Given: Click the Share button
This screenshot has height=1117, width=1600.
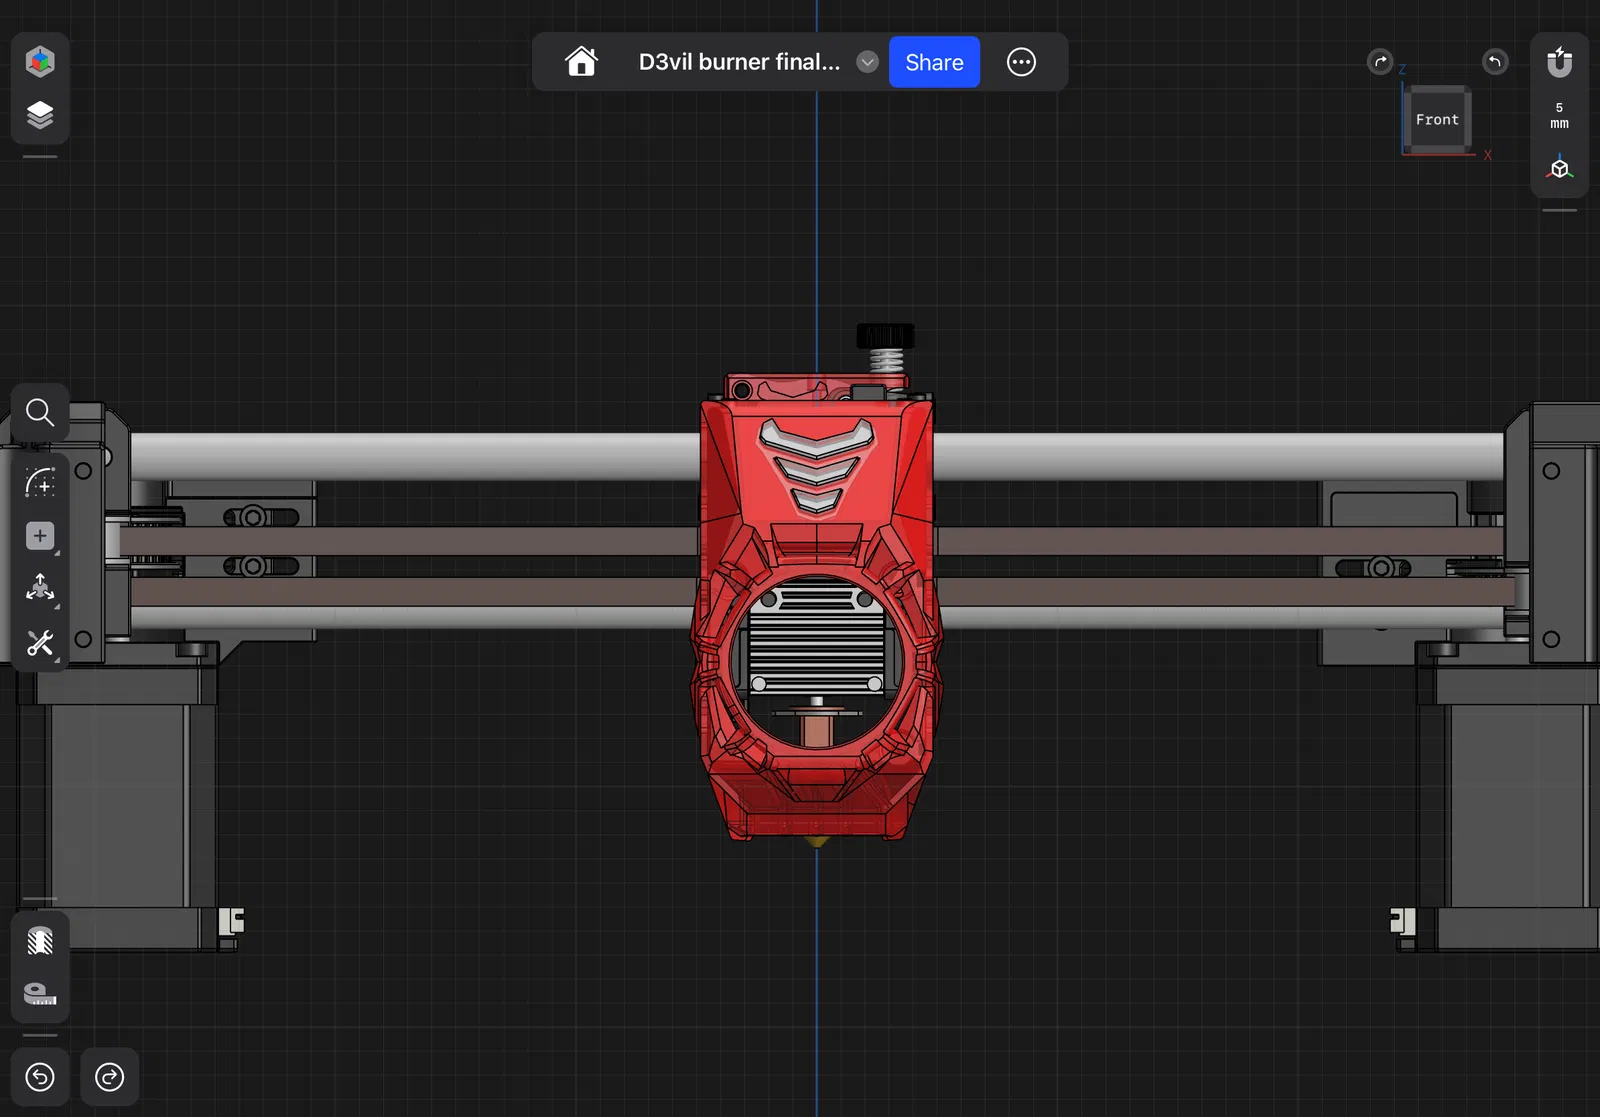Looking at the screenshot, I should [x=934, y=62].
